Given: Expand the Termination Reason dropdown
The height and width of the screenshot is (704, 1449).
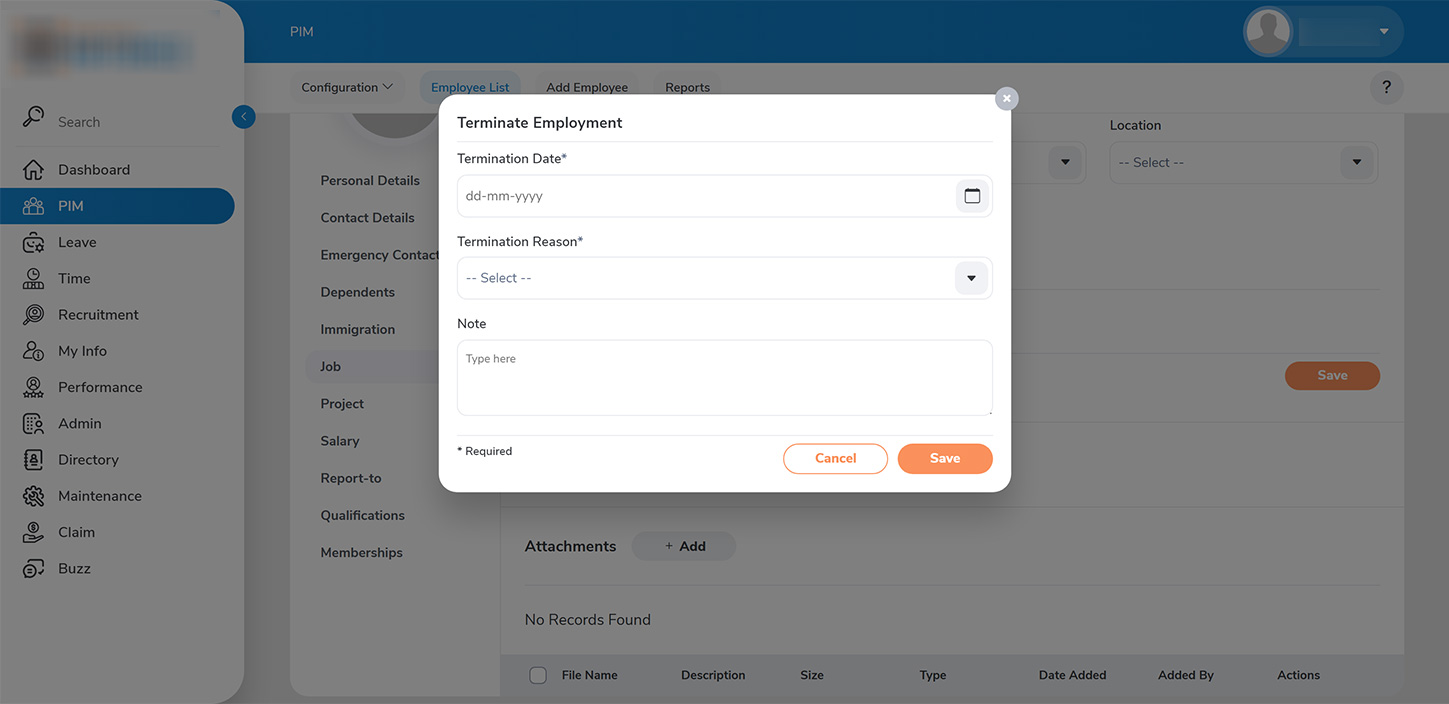Looking at the screenshot, I should click(x=971, y=278).
